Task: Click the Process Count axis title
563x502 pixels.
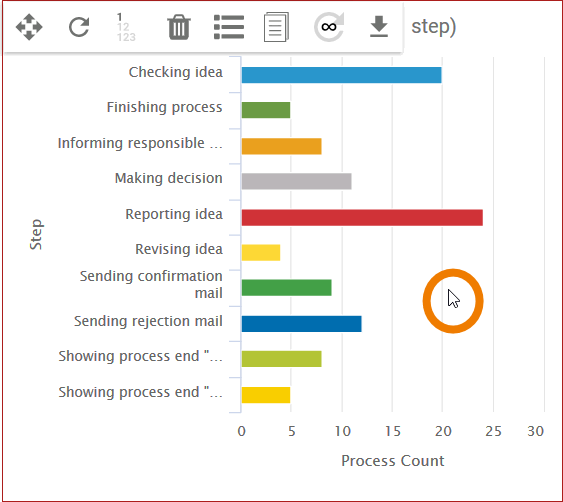Action: coord(393,461)
